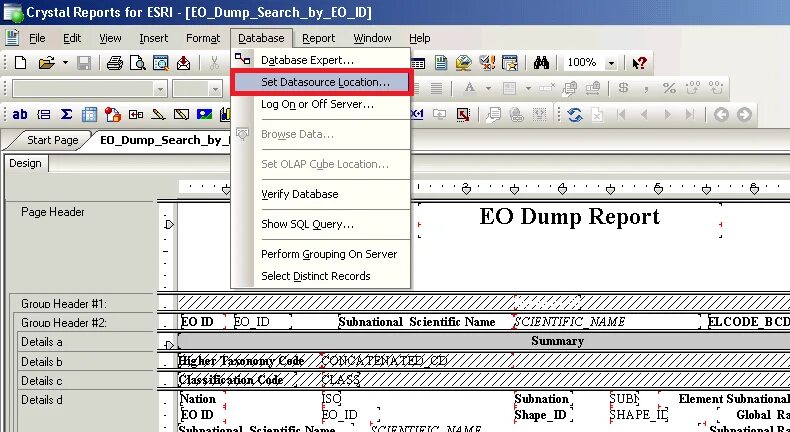The image size is (790, 432).
Task: Open the Report menu
Action: point(318,38)
